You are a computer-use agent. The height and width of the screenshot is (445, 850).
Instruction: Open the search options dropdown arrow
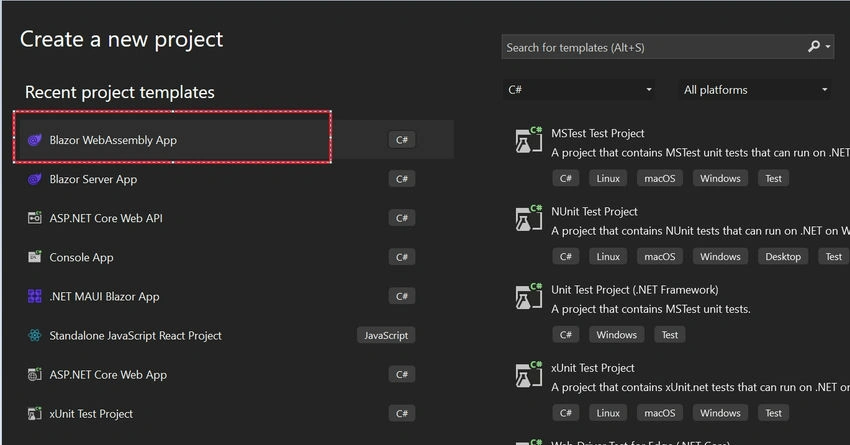point(828,47)
